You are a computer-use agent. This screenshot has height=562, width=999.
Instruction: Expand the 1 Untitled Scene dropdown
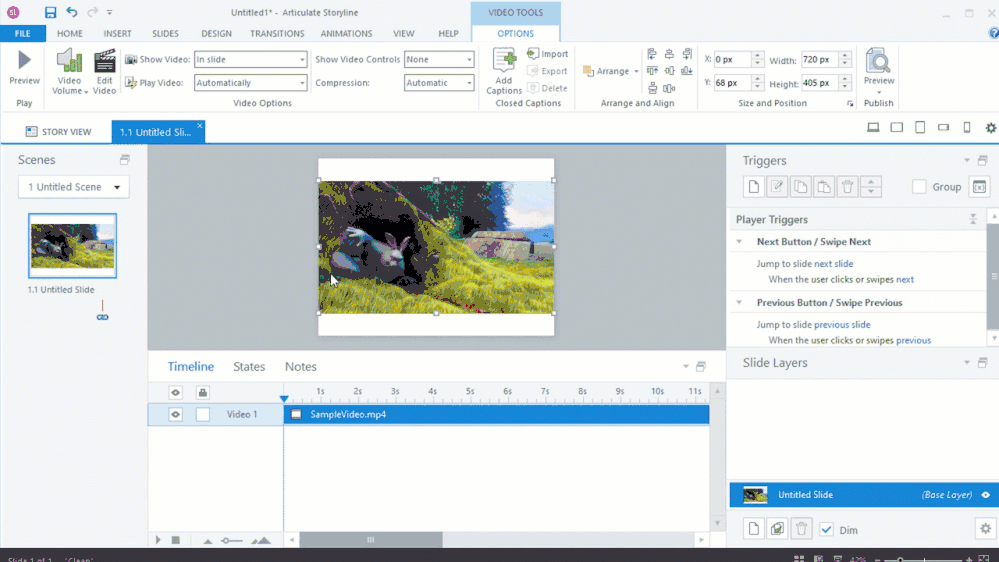coord(74,187)
